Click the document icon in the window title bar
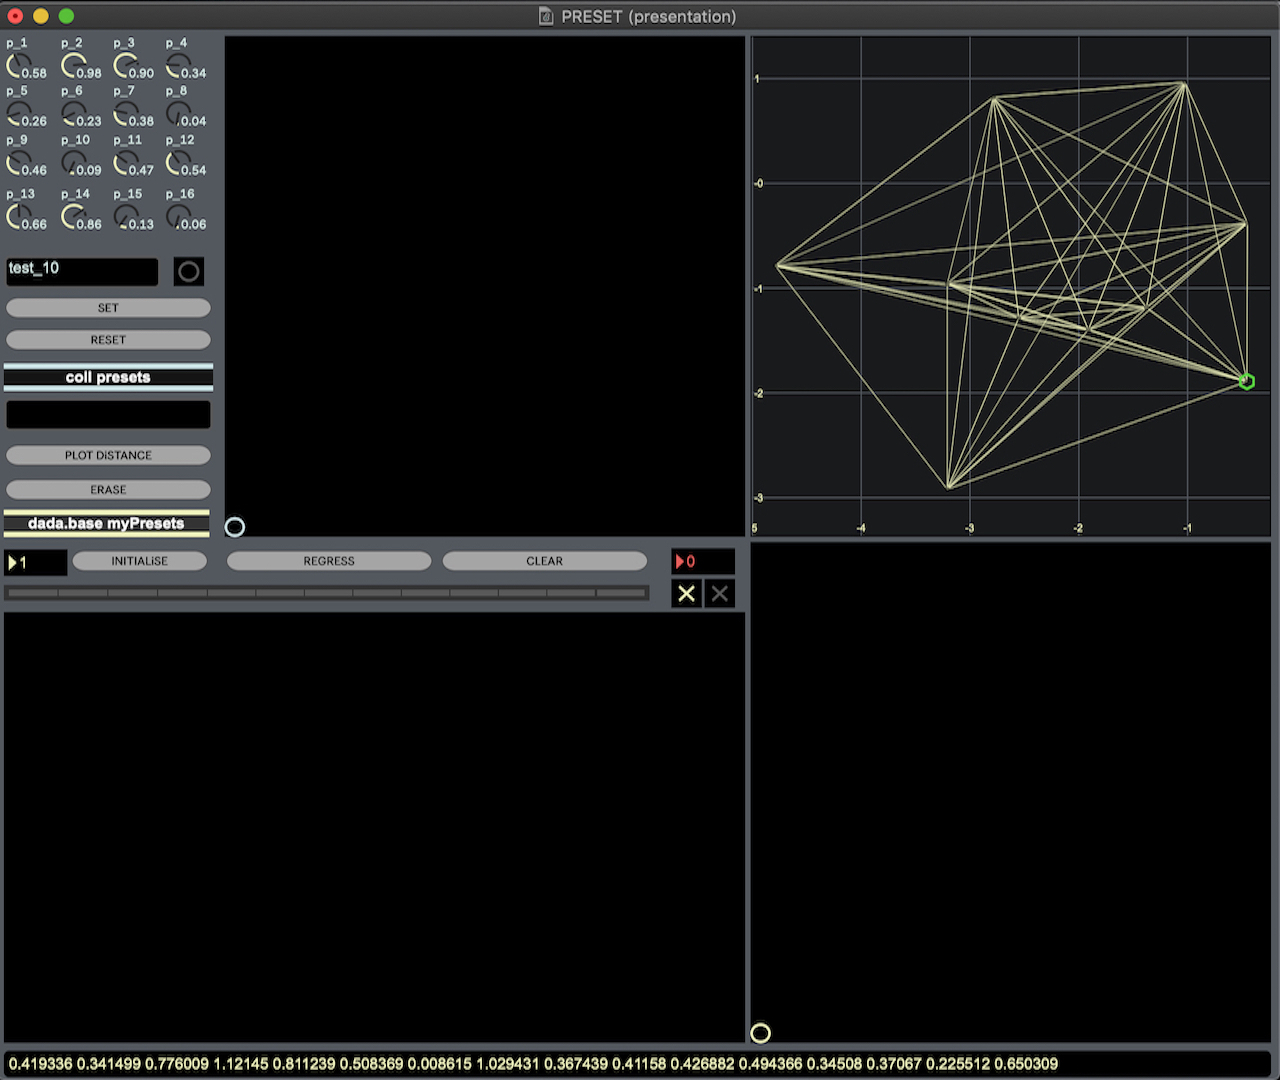 point(546,16)
